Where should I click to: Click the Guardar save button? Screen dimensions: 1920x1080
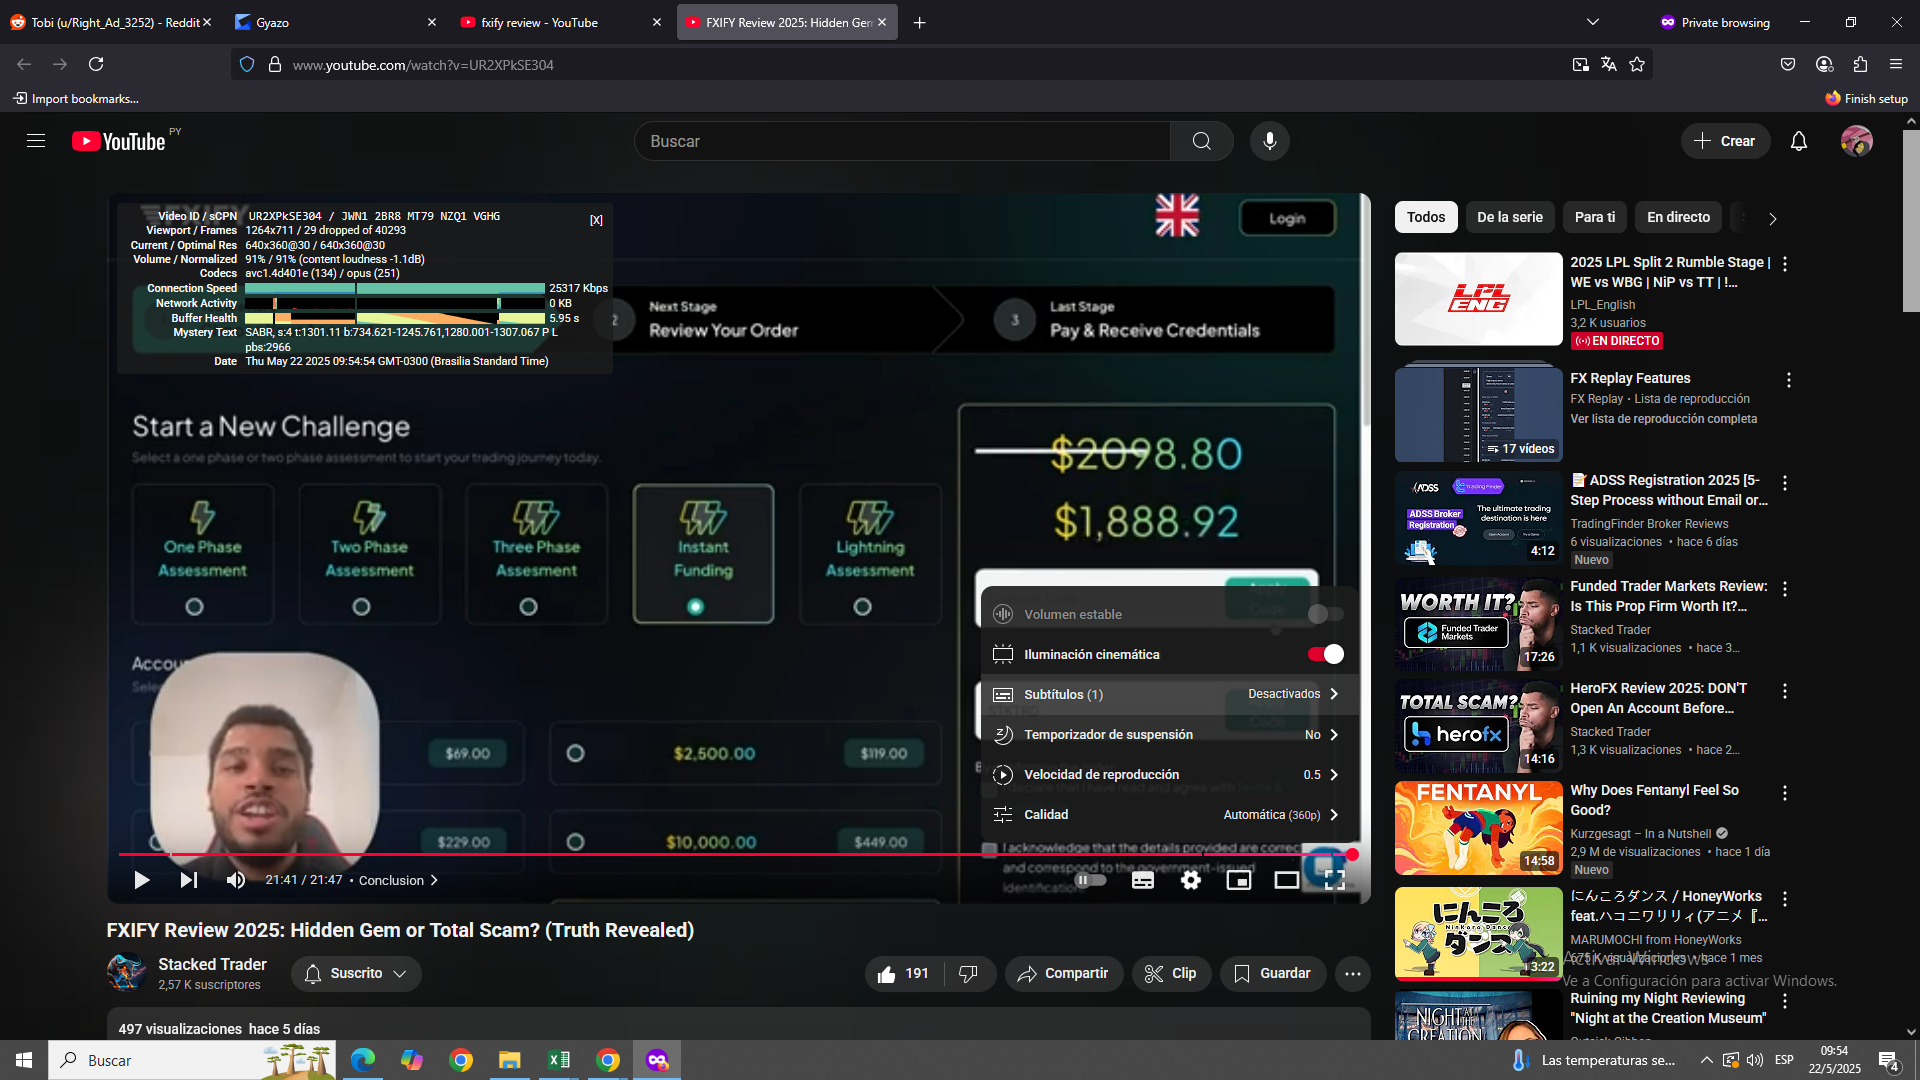click(1273, 974)
